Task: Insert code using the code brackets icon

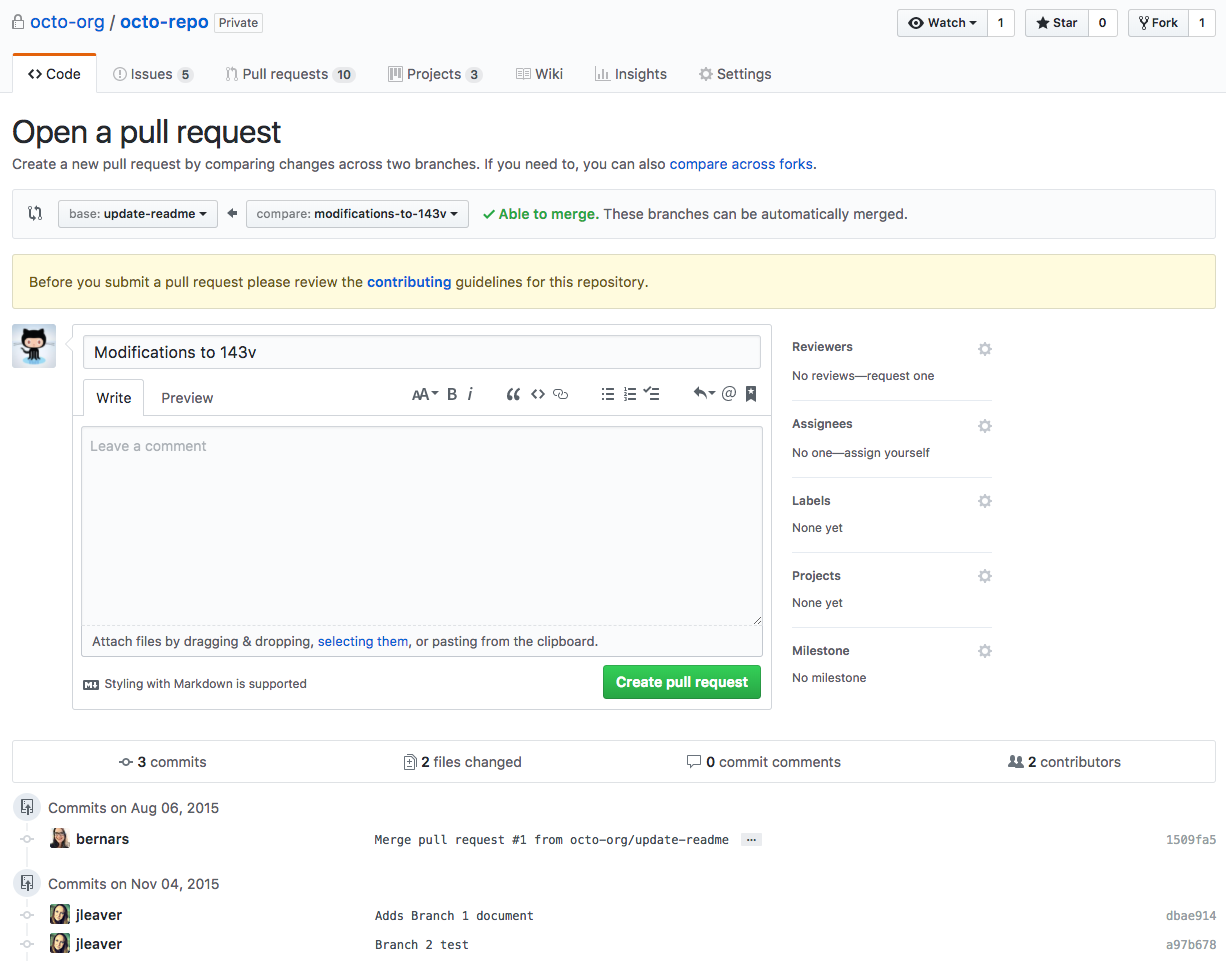Action: 538,394
